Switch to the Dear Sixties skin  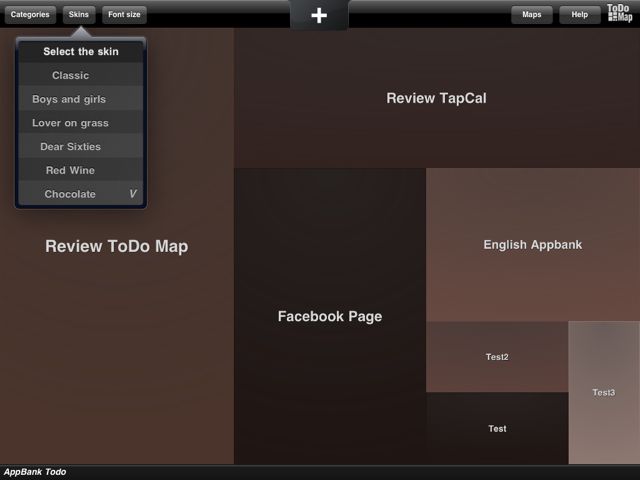tap(81, 147)
